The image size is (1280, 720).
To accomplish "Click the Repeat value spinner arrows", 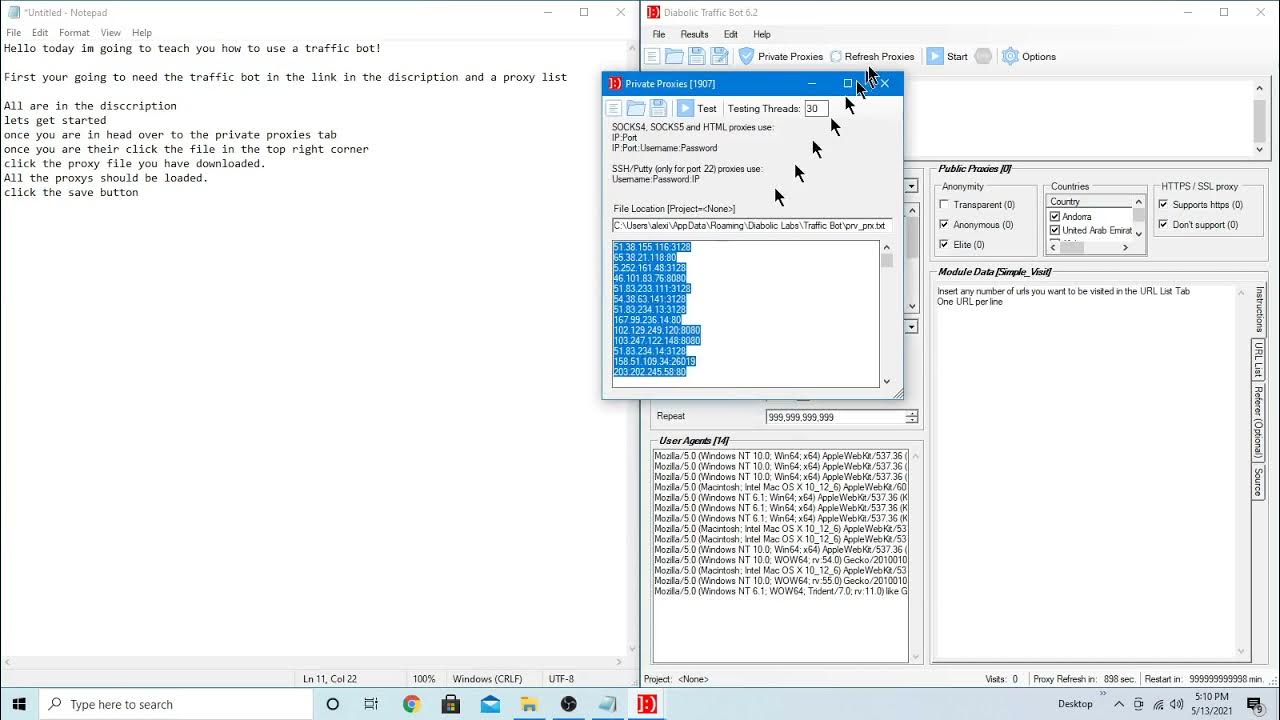I will tap(911, 417).
